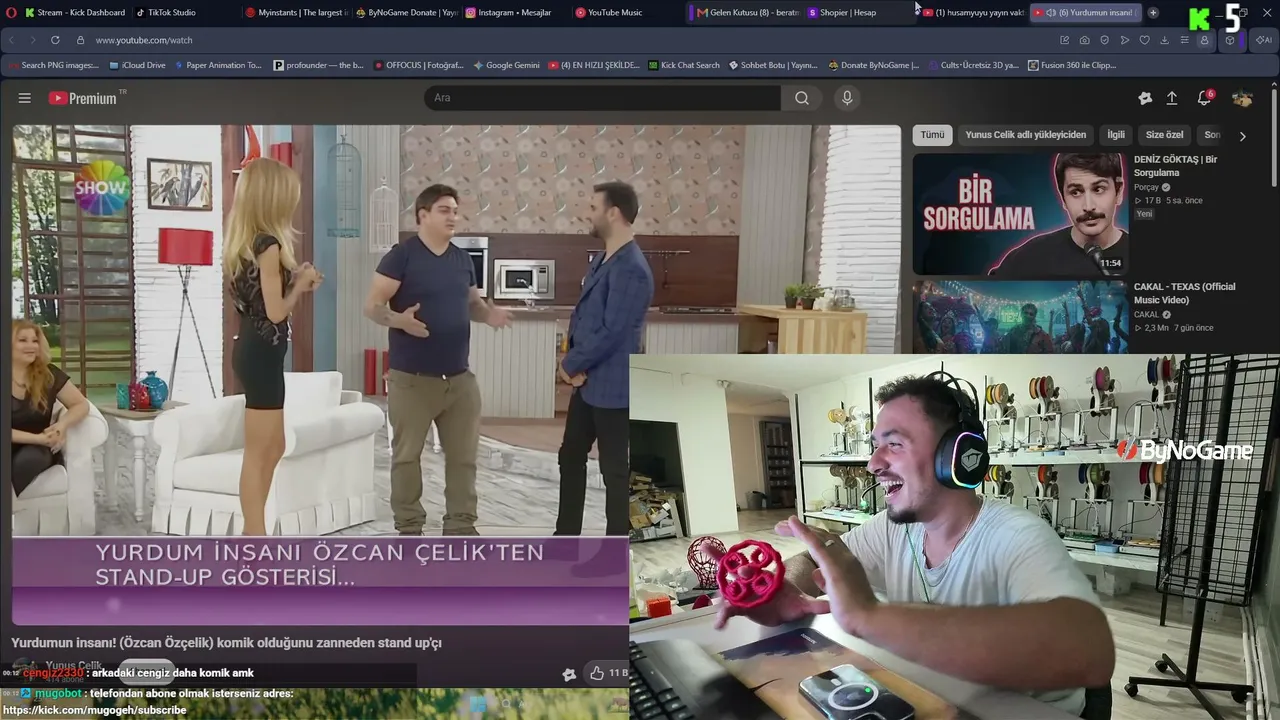Viewport: 1280px width, 720px height.
Task: Switch to Stream - Kick Dashboard tab
Action: pos(76,13)
